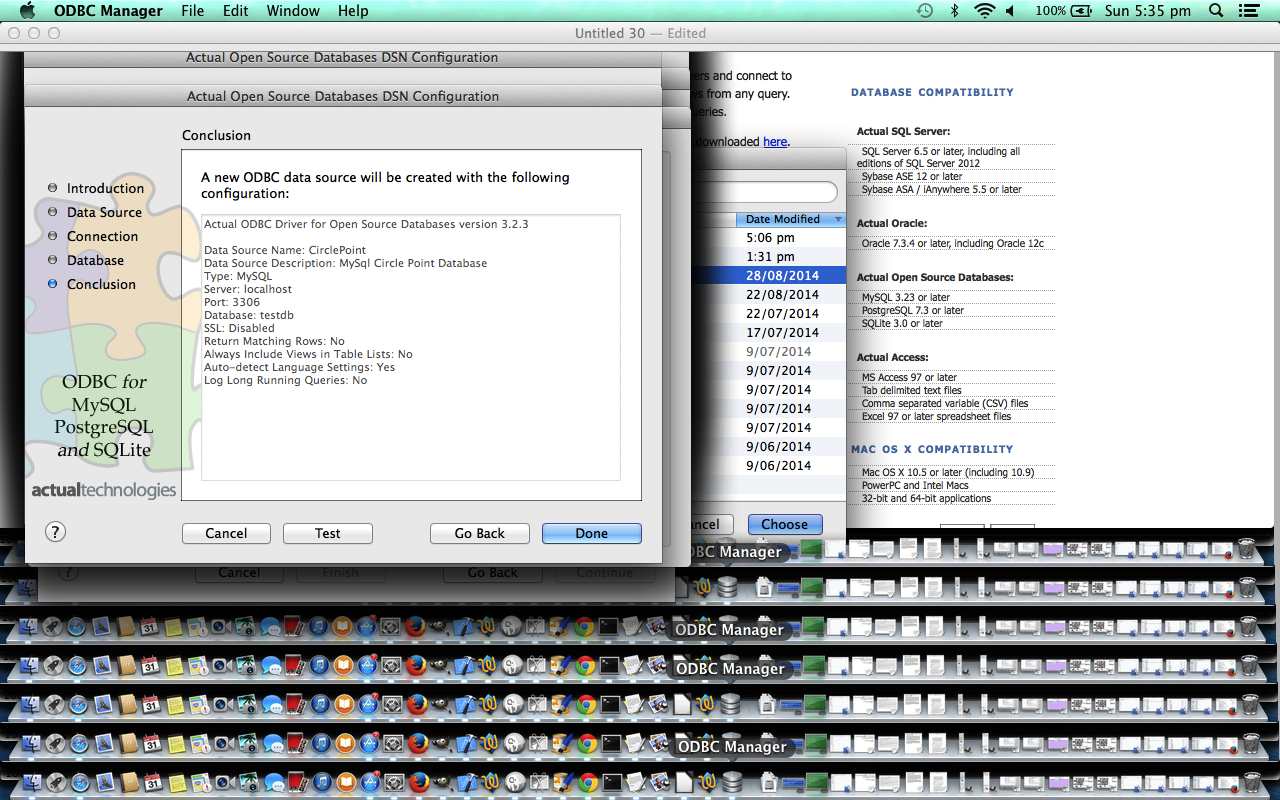This screenshot has width=1280, height=800.
Task: Open the File menu
Action: 193,11
